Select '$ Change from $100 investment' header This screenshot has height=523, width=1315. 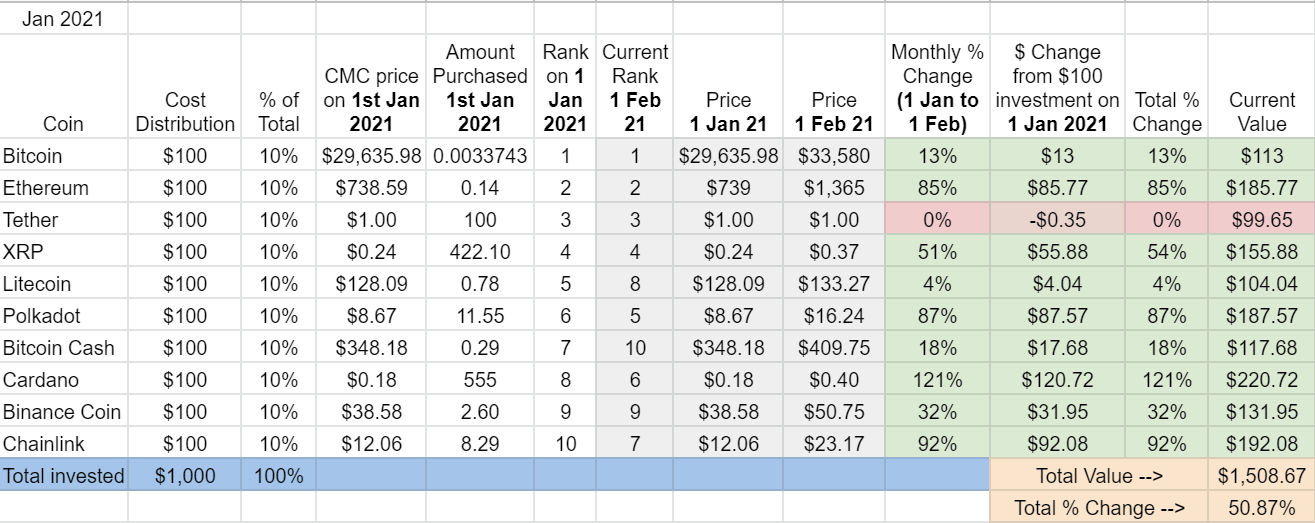pos(1057,87)
